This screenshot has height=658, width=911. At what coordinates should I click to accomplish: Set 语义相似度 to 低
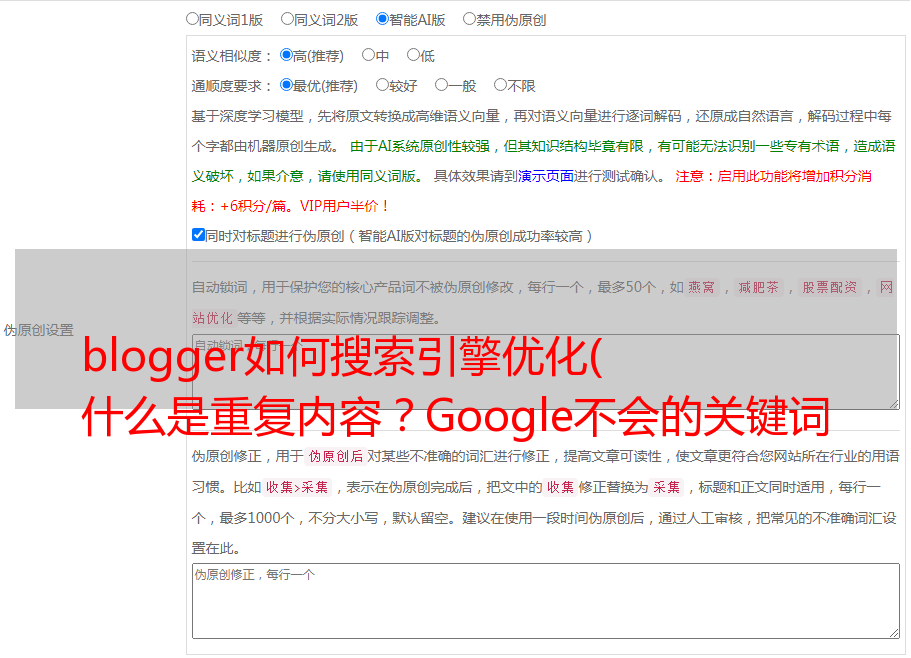point(413,55)
